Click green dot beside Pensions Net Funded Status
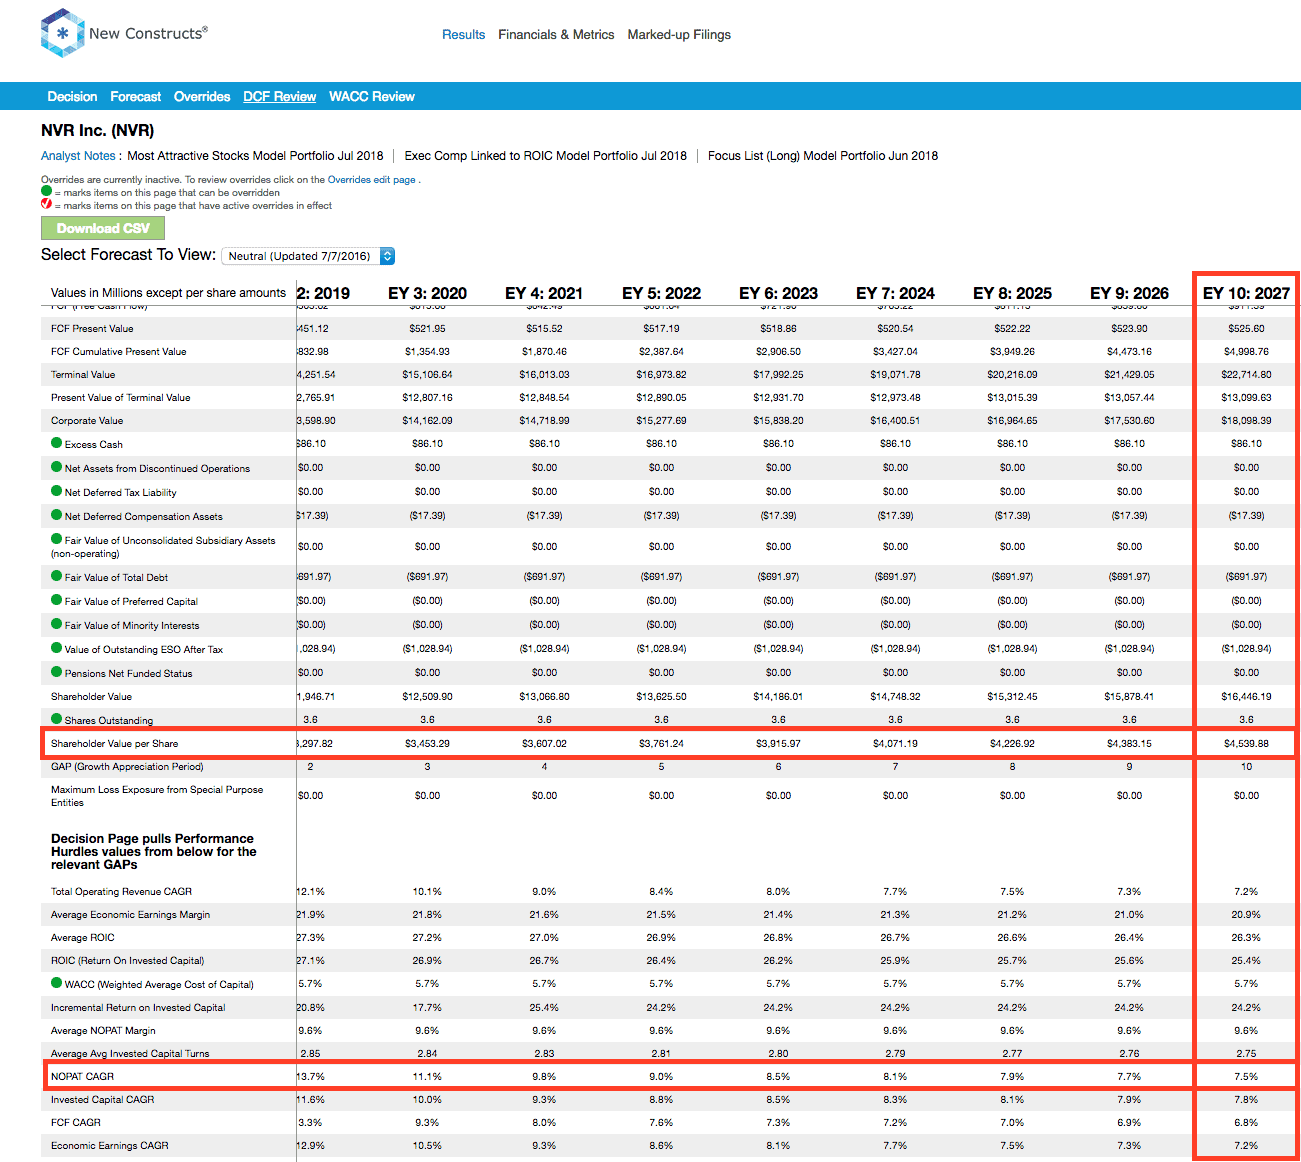 (57, 672)
